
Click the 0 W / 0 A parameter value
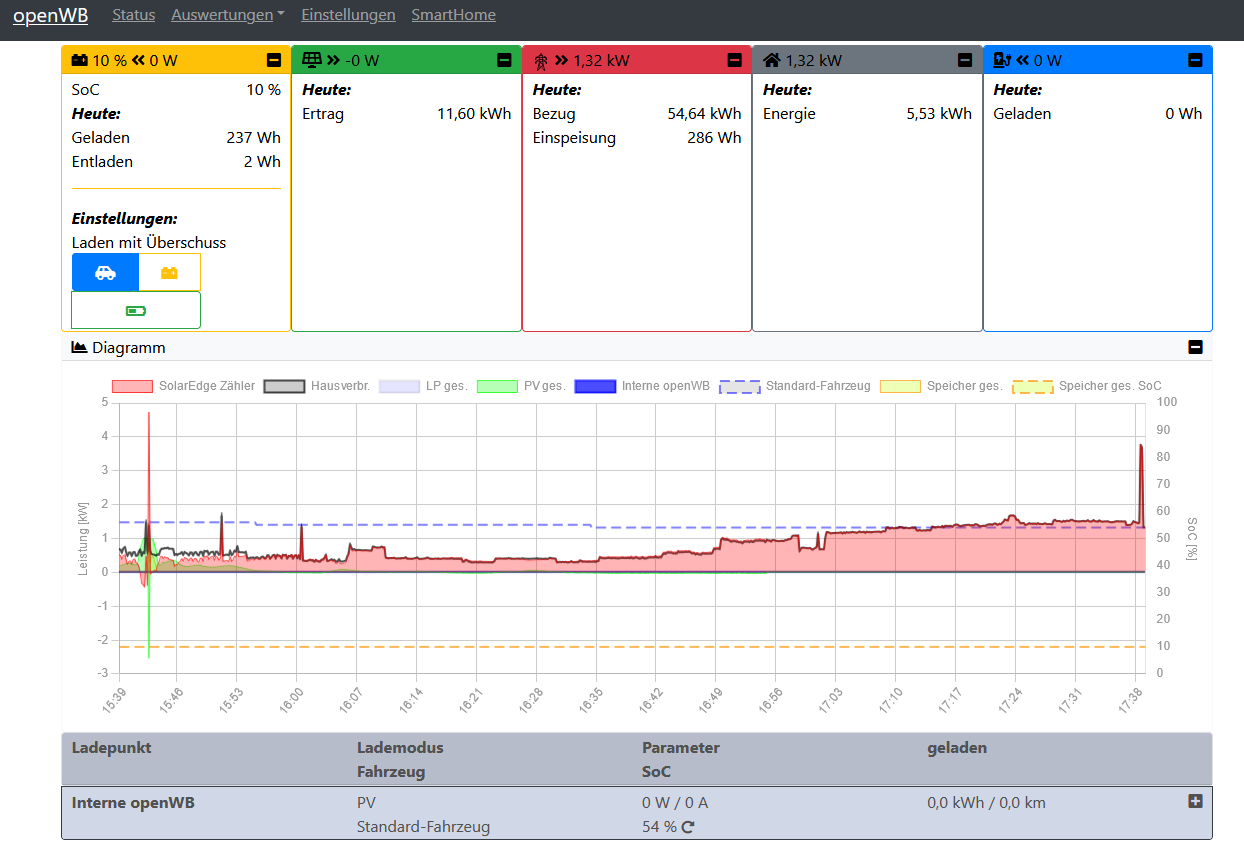[675, 802]
